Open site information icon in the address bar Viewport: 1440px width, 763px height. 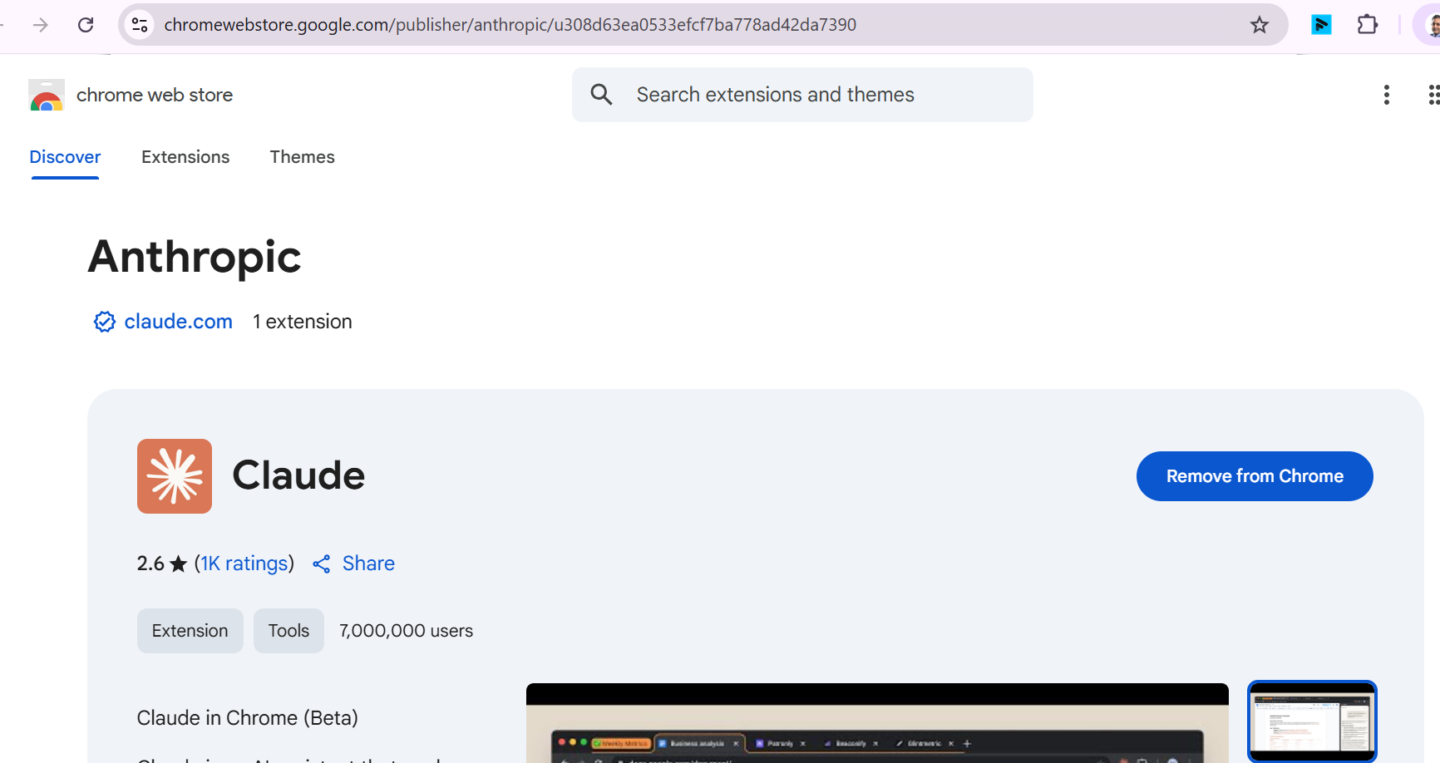pos(140,25)
